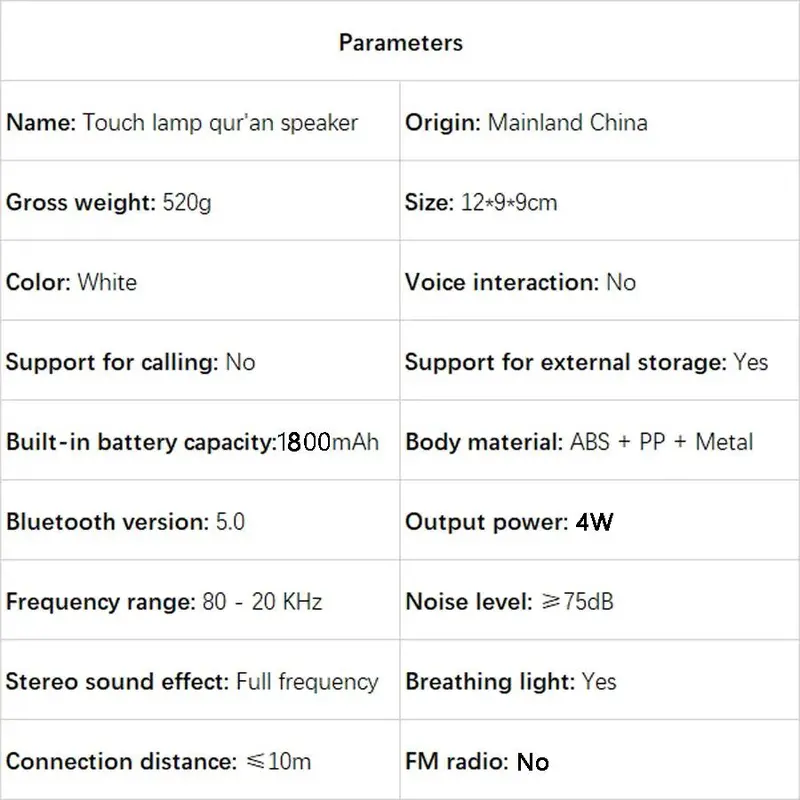This screenshot has width=800, height=800.
Task: Click the Name: Touch lamp qur'an speaker cell
Action: [x=182, y=123]
